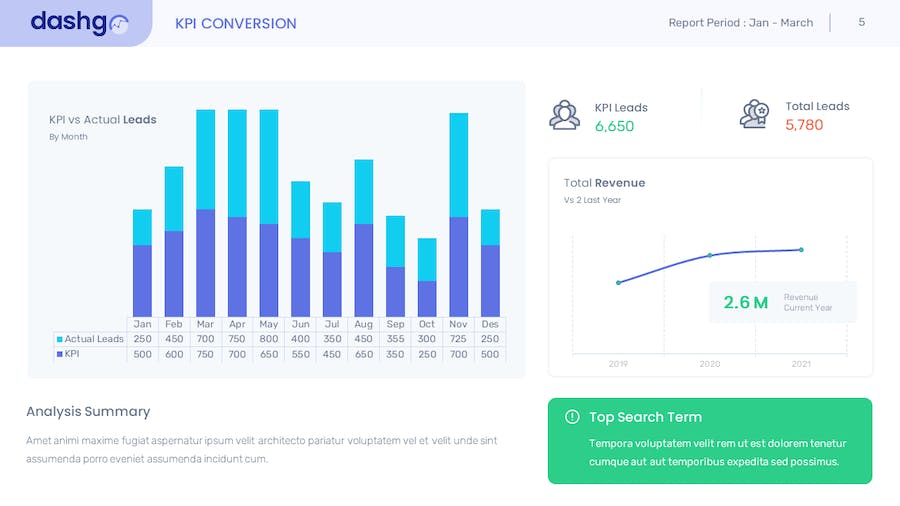Click the KPI Leads value 6,650
Screen dimensions: 900x506
[614, 126]
